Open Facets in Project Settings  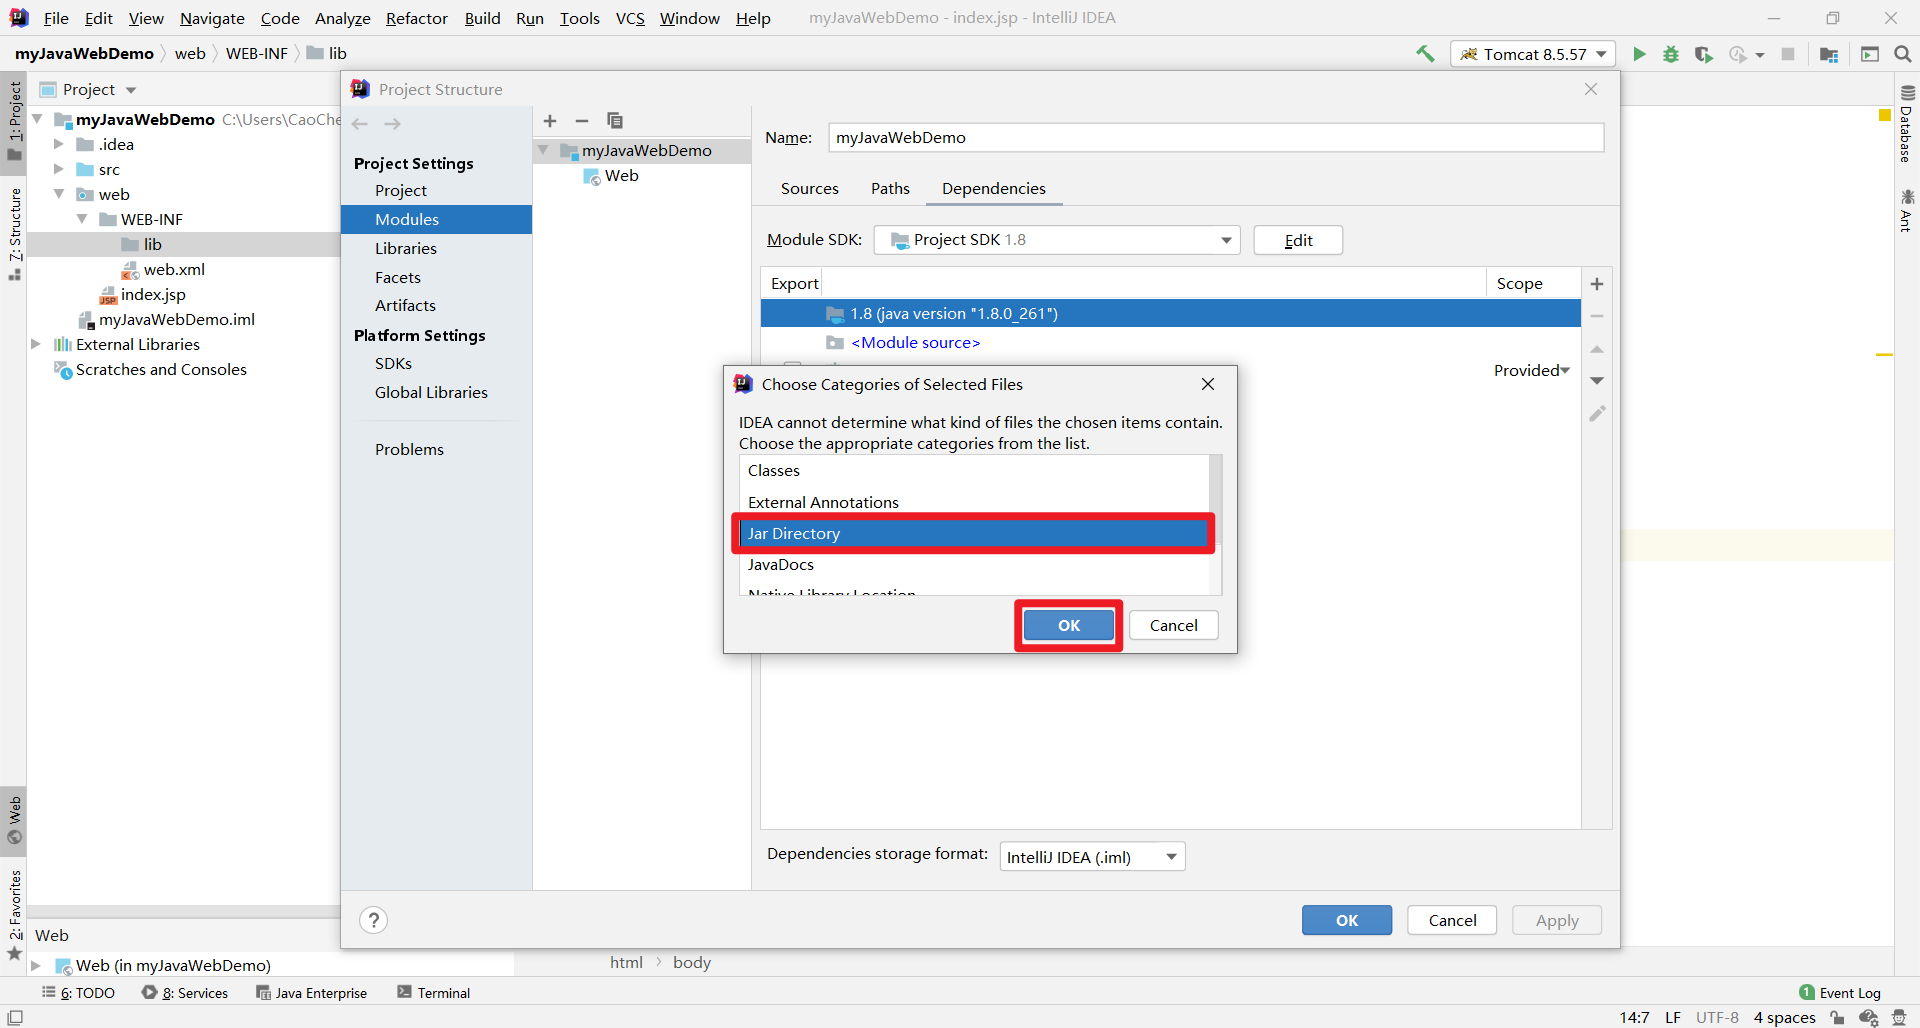pyautogui.click(x=398, y=277)
